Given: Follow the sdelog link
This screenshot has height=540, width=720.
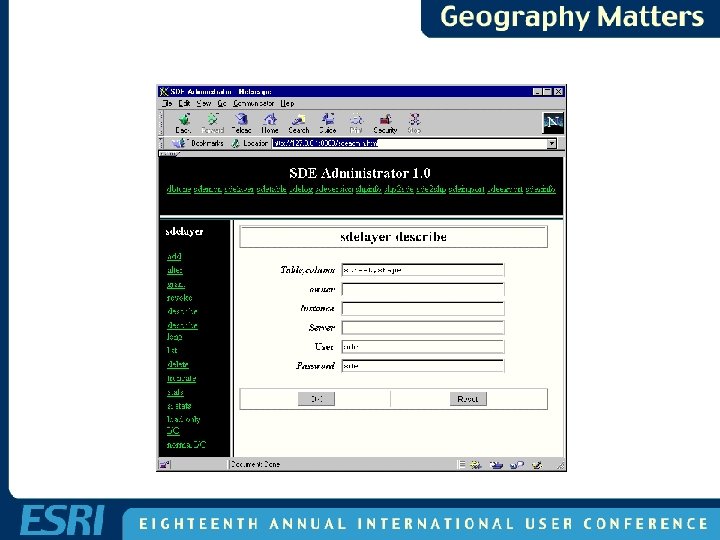Looking at the screenshot, I should tap(301, 189).
